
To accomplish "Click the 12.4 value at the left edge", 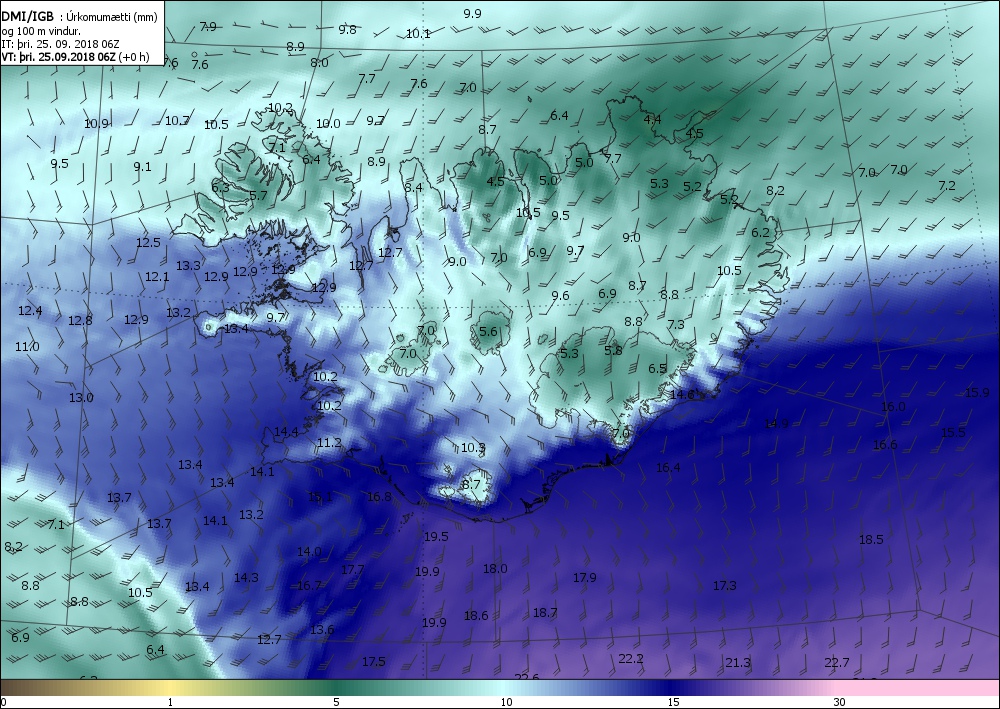I will pos(30,311).
